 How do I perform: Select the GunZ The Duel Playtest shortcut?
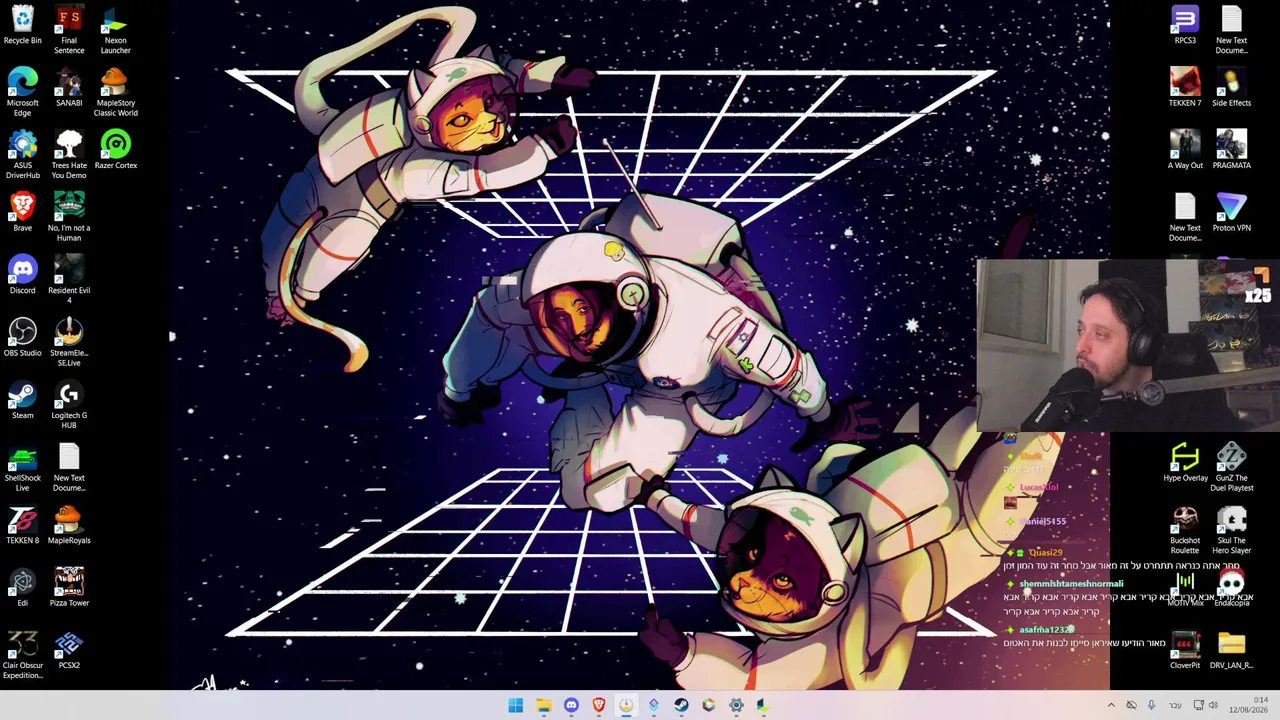(x=1231, y=468)
